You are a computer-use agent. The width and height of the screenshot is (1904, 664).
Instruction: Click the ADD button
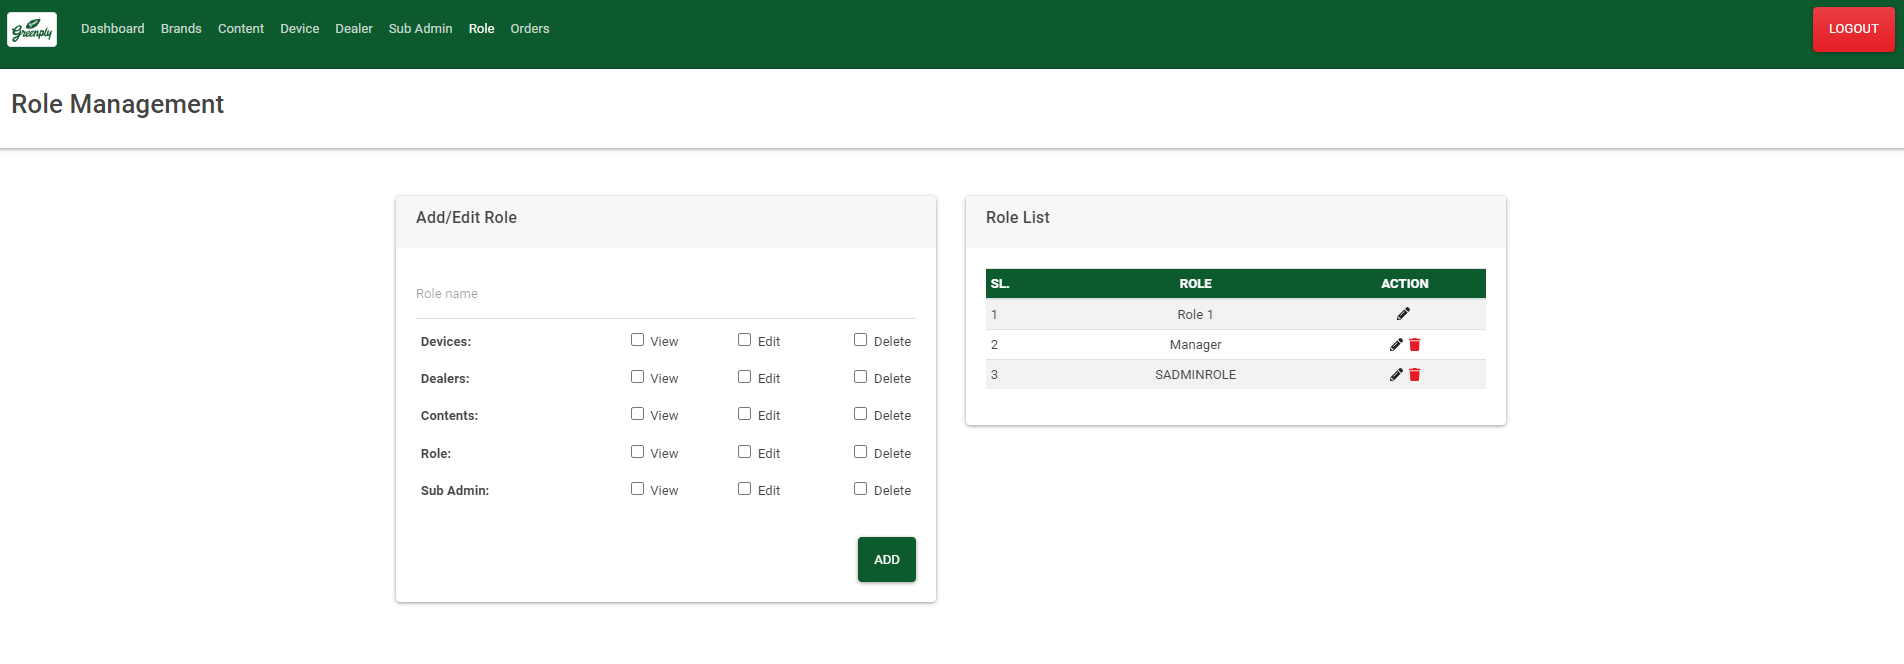coord(887,559)
